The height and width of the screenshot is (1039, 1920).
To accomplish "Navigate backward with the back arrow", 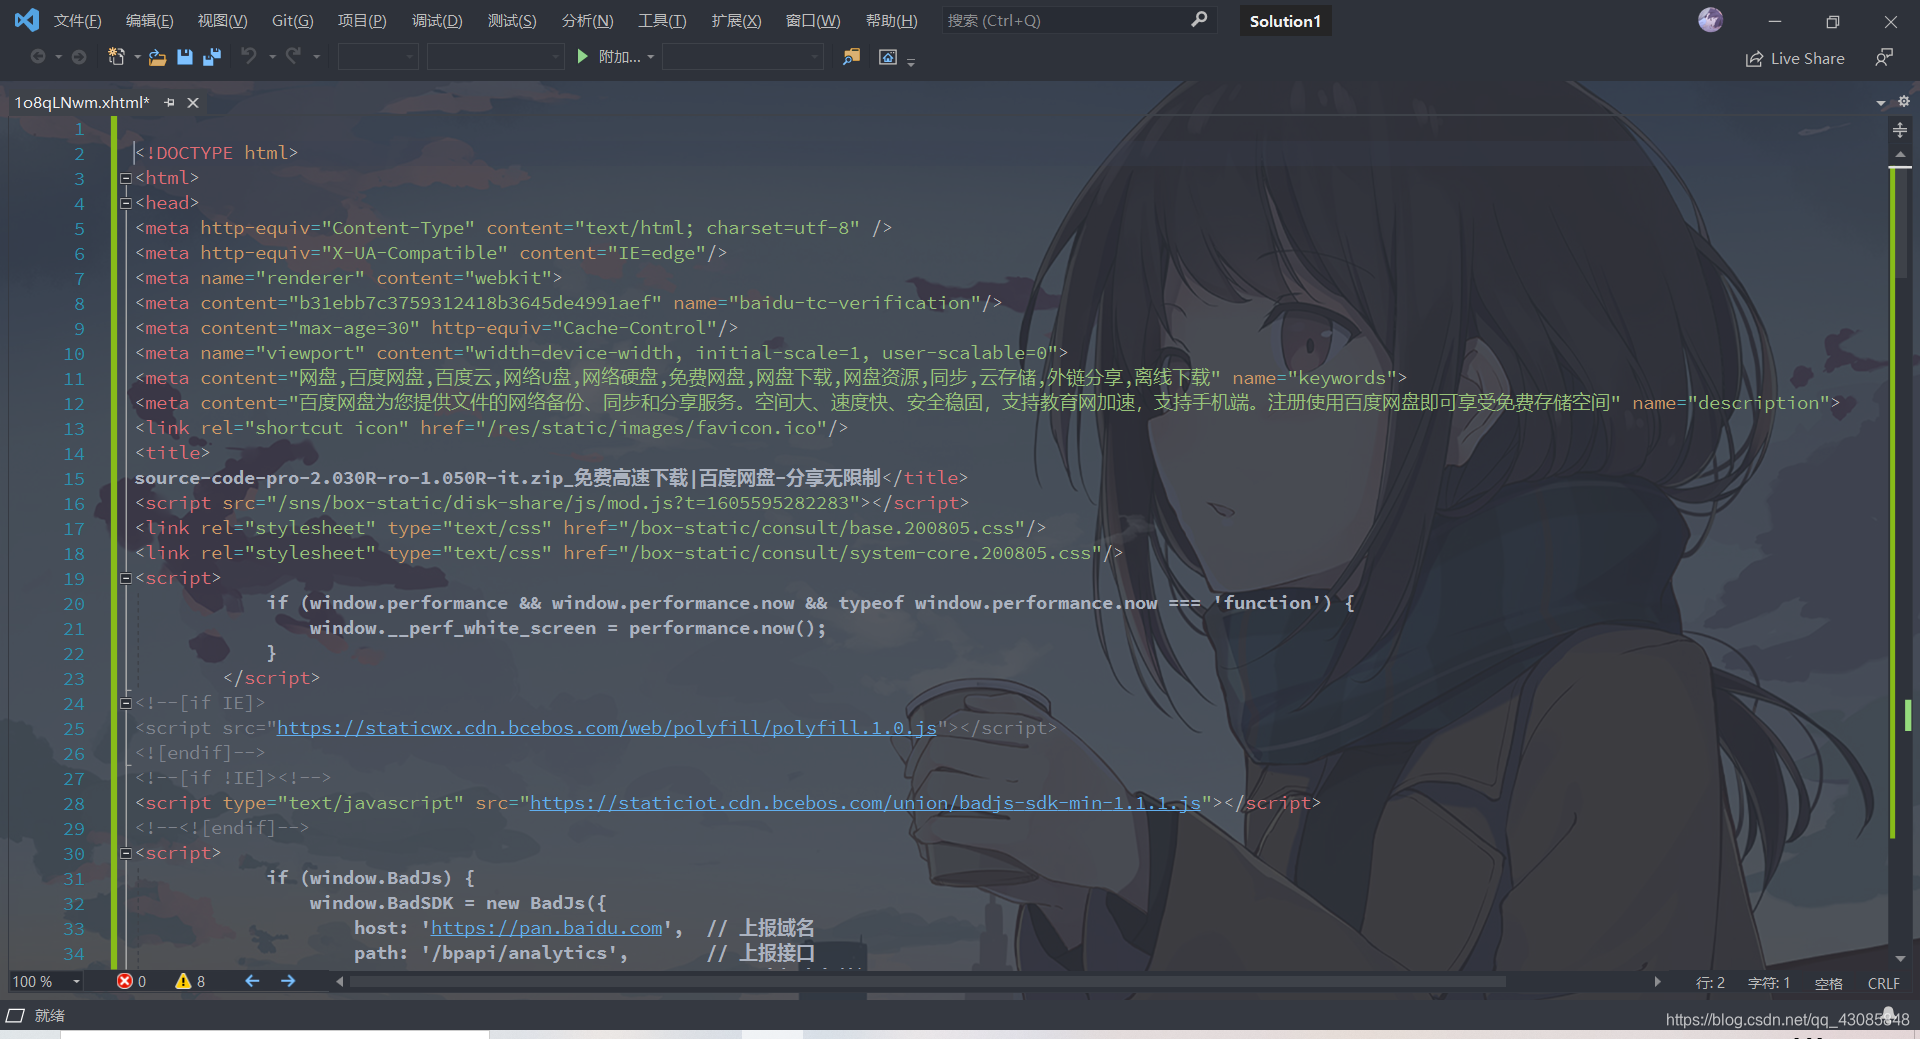I will (x=38, y=57).
